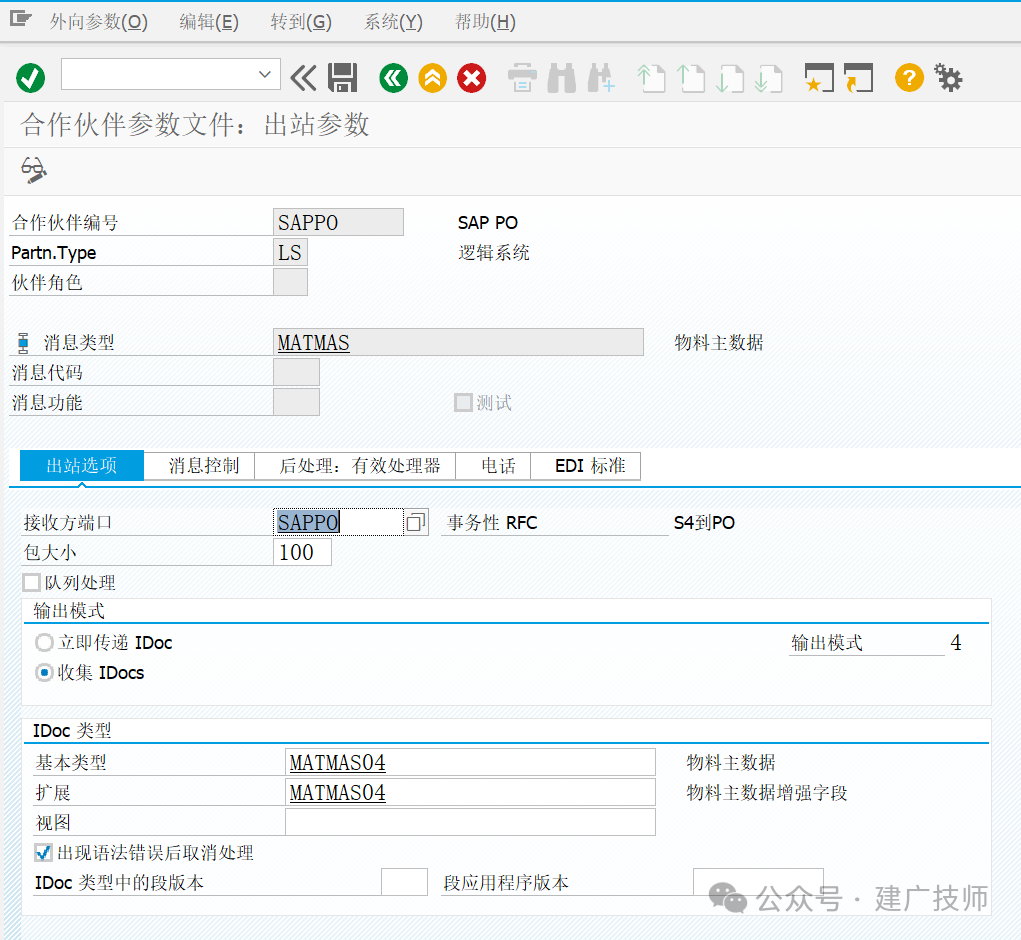Click the red Cancel icon
This screenshot has height=940, width=1021.
[x=471, y=78]
